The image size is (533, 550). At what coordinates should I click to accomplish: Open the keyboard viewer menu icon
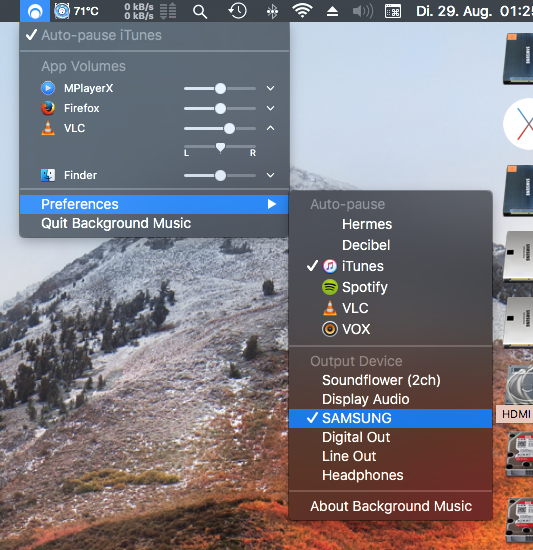point(393,12)
